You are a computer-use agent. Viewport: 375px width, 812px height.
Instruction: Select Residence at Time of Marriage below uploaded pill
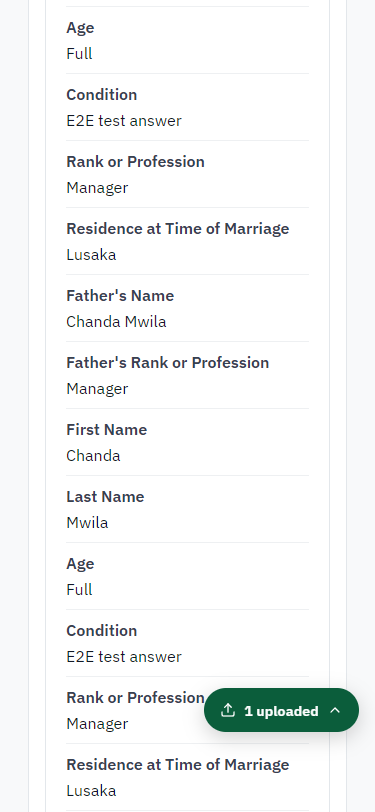(x=178, y=765)
